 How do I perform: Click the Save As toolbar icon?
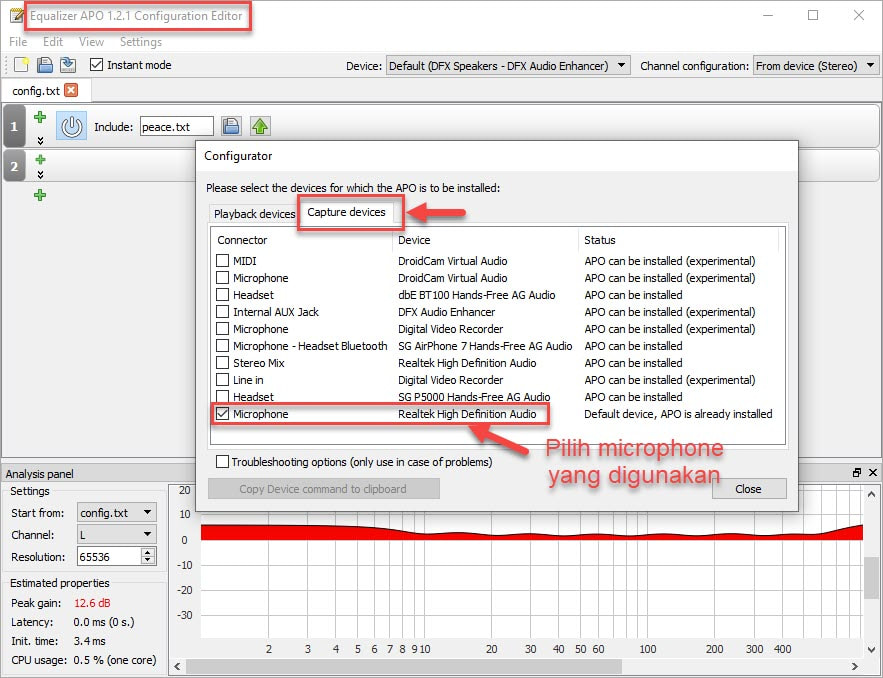68,65
